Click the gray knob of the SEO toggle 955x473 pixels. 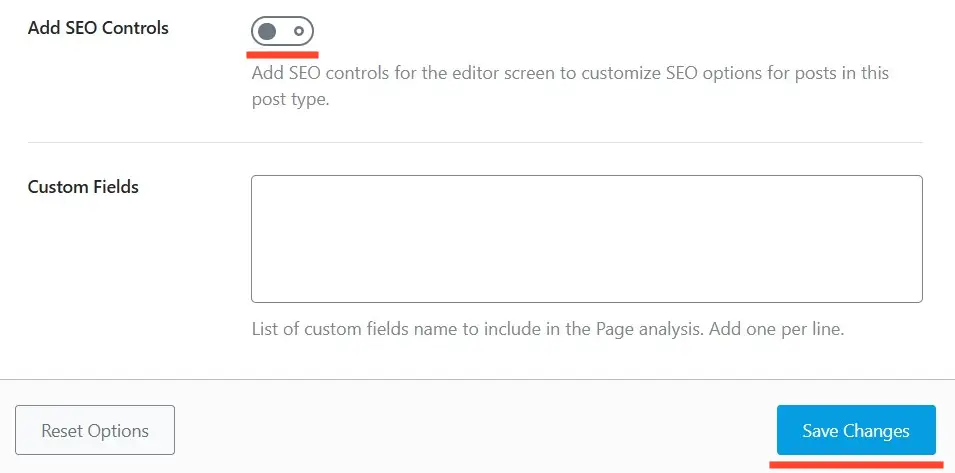(267, 32)
